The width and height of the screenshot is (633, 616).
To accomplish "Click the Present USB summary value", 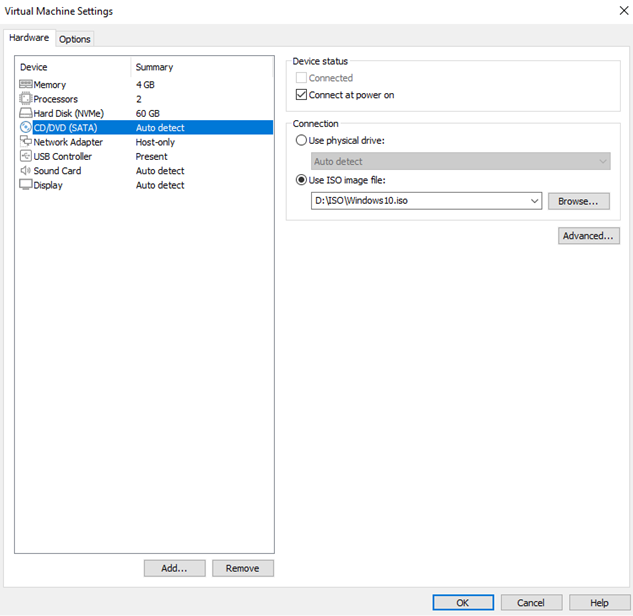I will (x=151, y=157).
